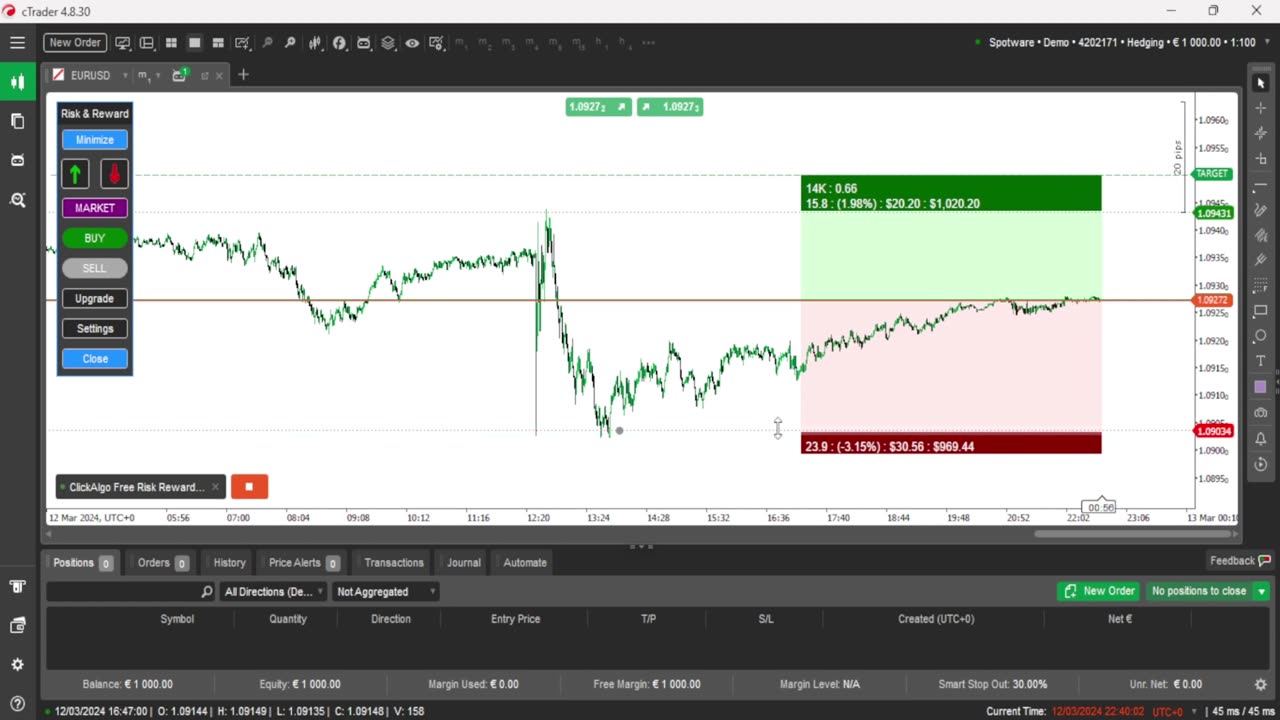Select multi-chart grid layout mode

pos(171,43)
